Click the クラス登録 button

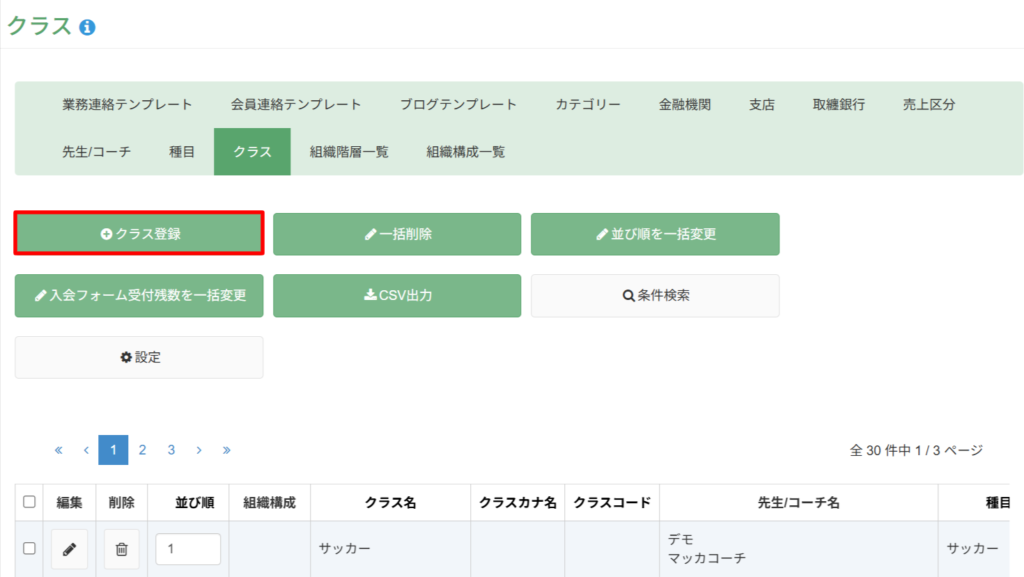pos(139,233)
